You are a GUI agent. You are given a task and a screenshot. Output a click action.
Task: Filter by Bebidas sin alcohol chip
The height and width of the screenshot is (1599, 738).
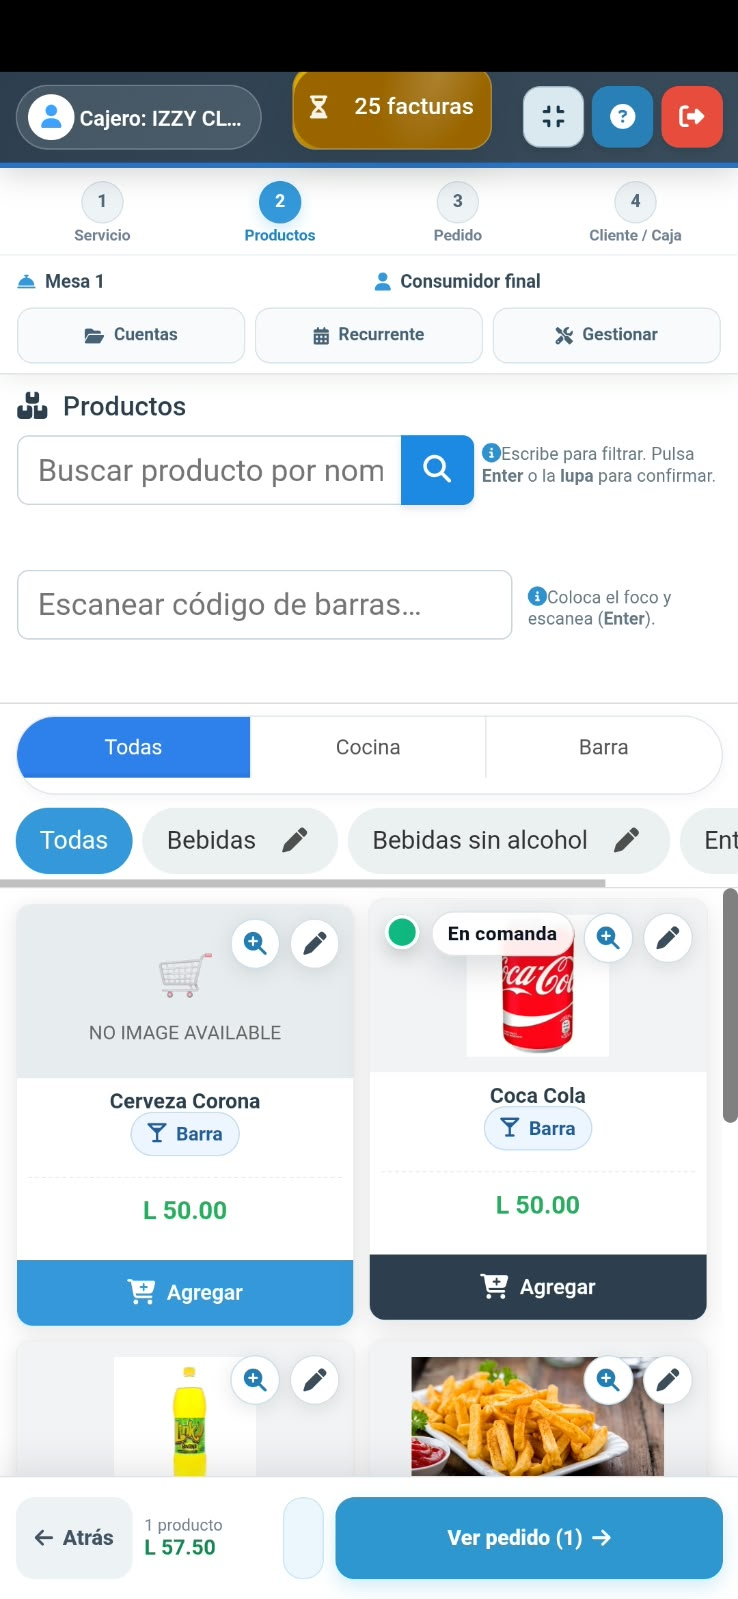tap(480, 841)
